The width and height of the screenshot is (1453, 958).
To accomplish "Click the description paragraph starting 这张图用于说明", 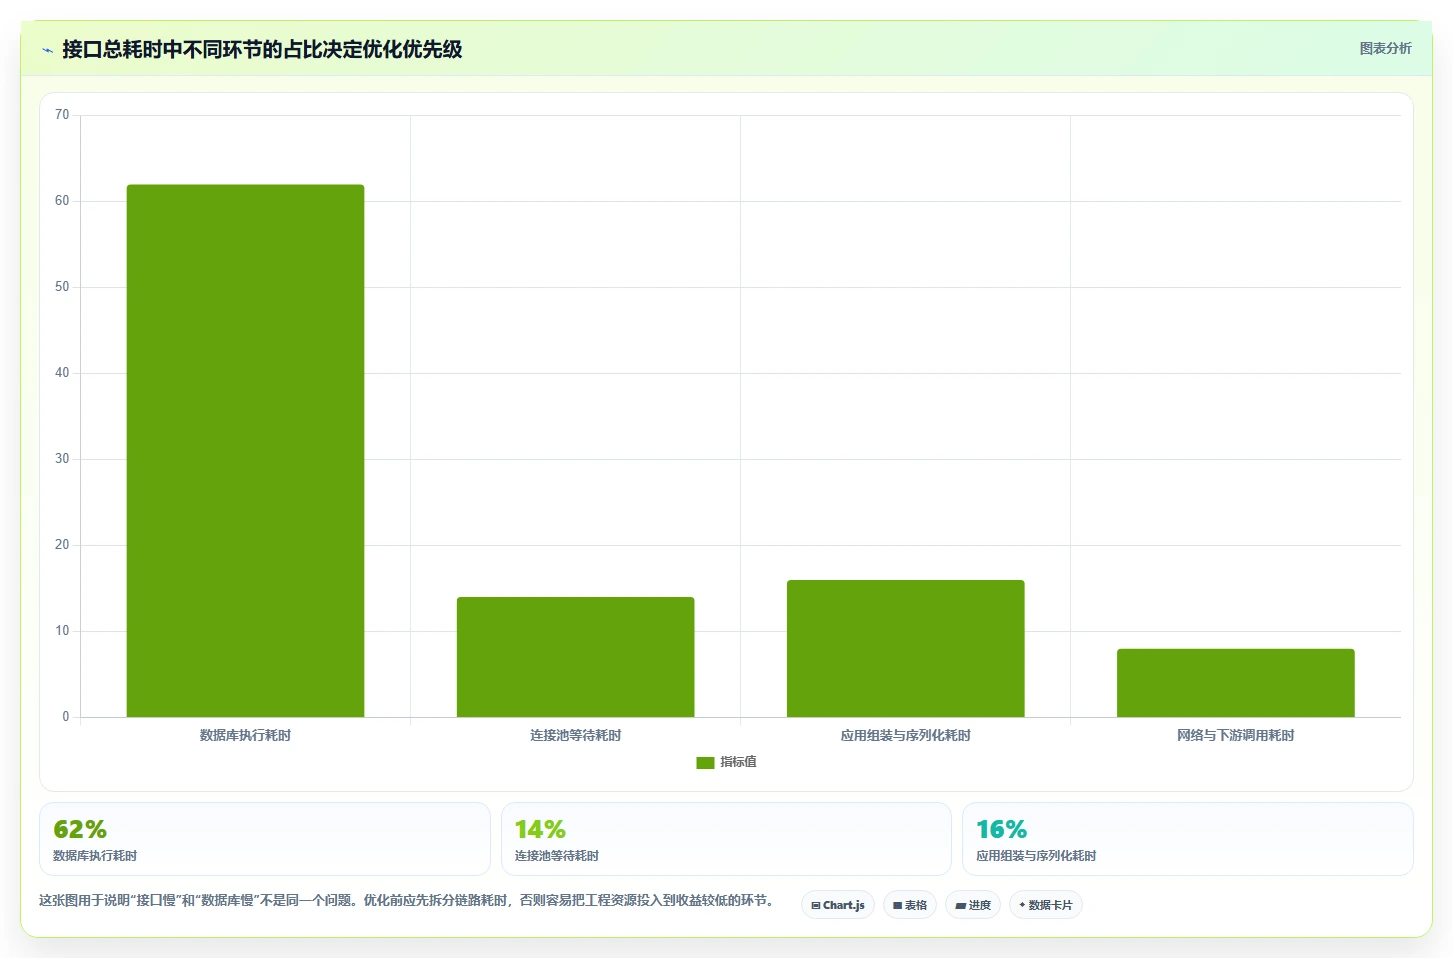I will tap(408, 900).
